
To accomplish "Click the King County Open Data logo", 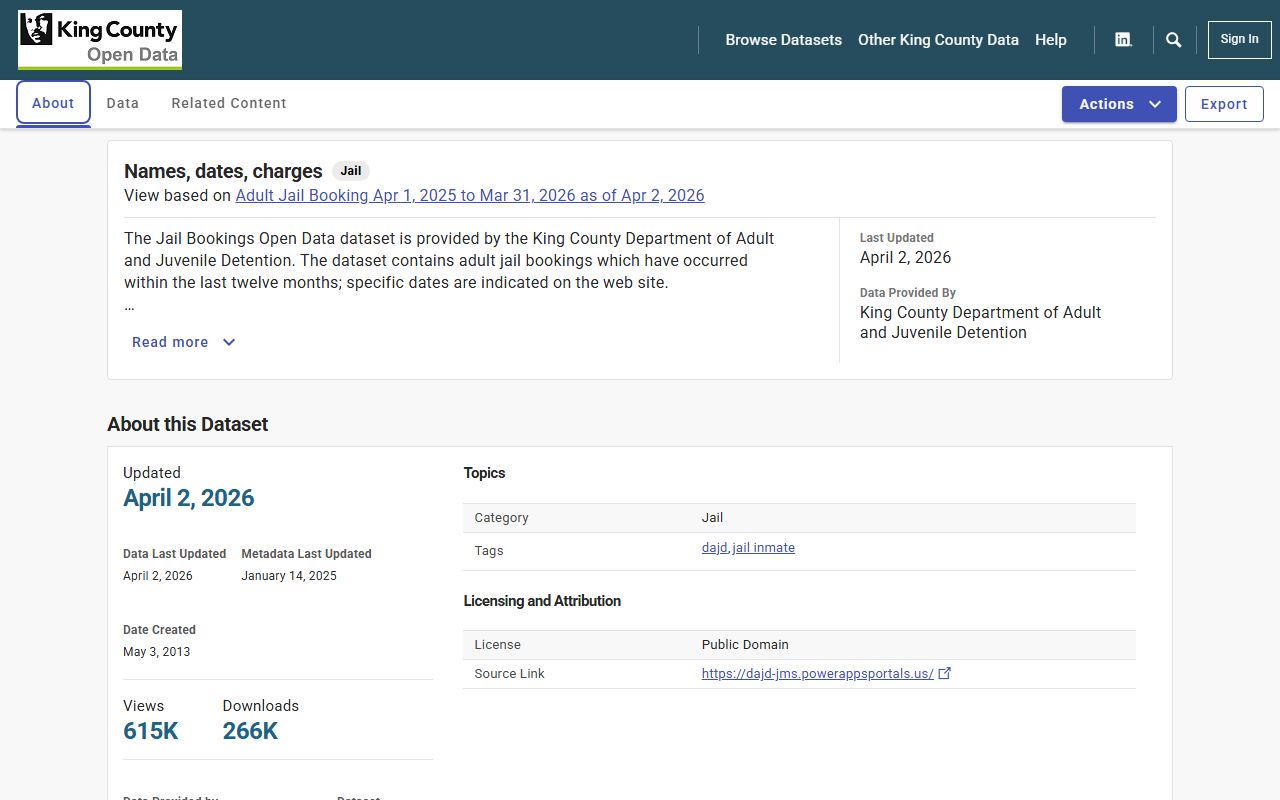I will (100, 40).
